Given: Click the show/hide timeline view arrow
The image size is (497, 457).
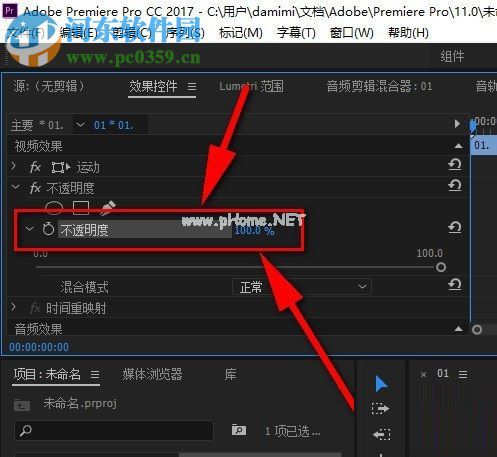Looking at the screenshot, I should 457,124.
